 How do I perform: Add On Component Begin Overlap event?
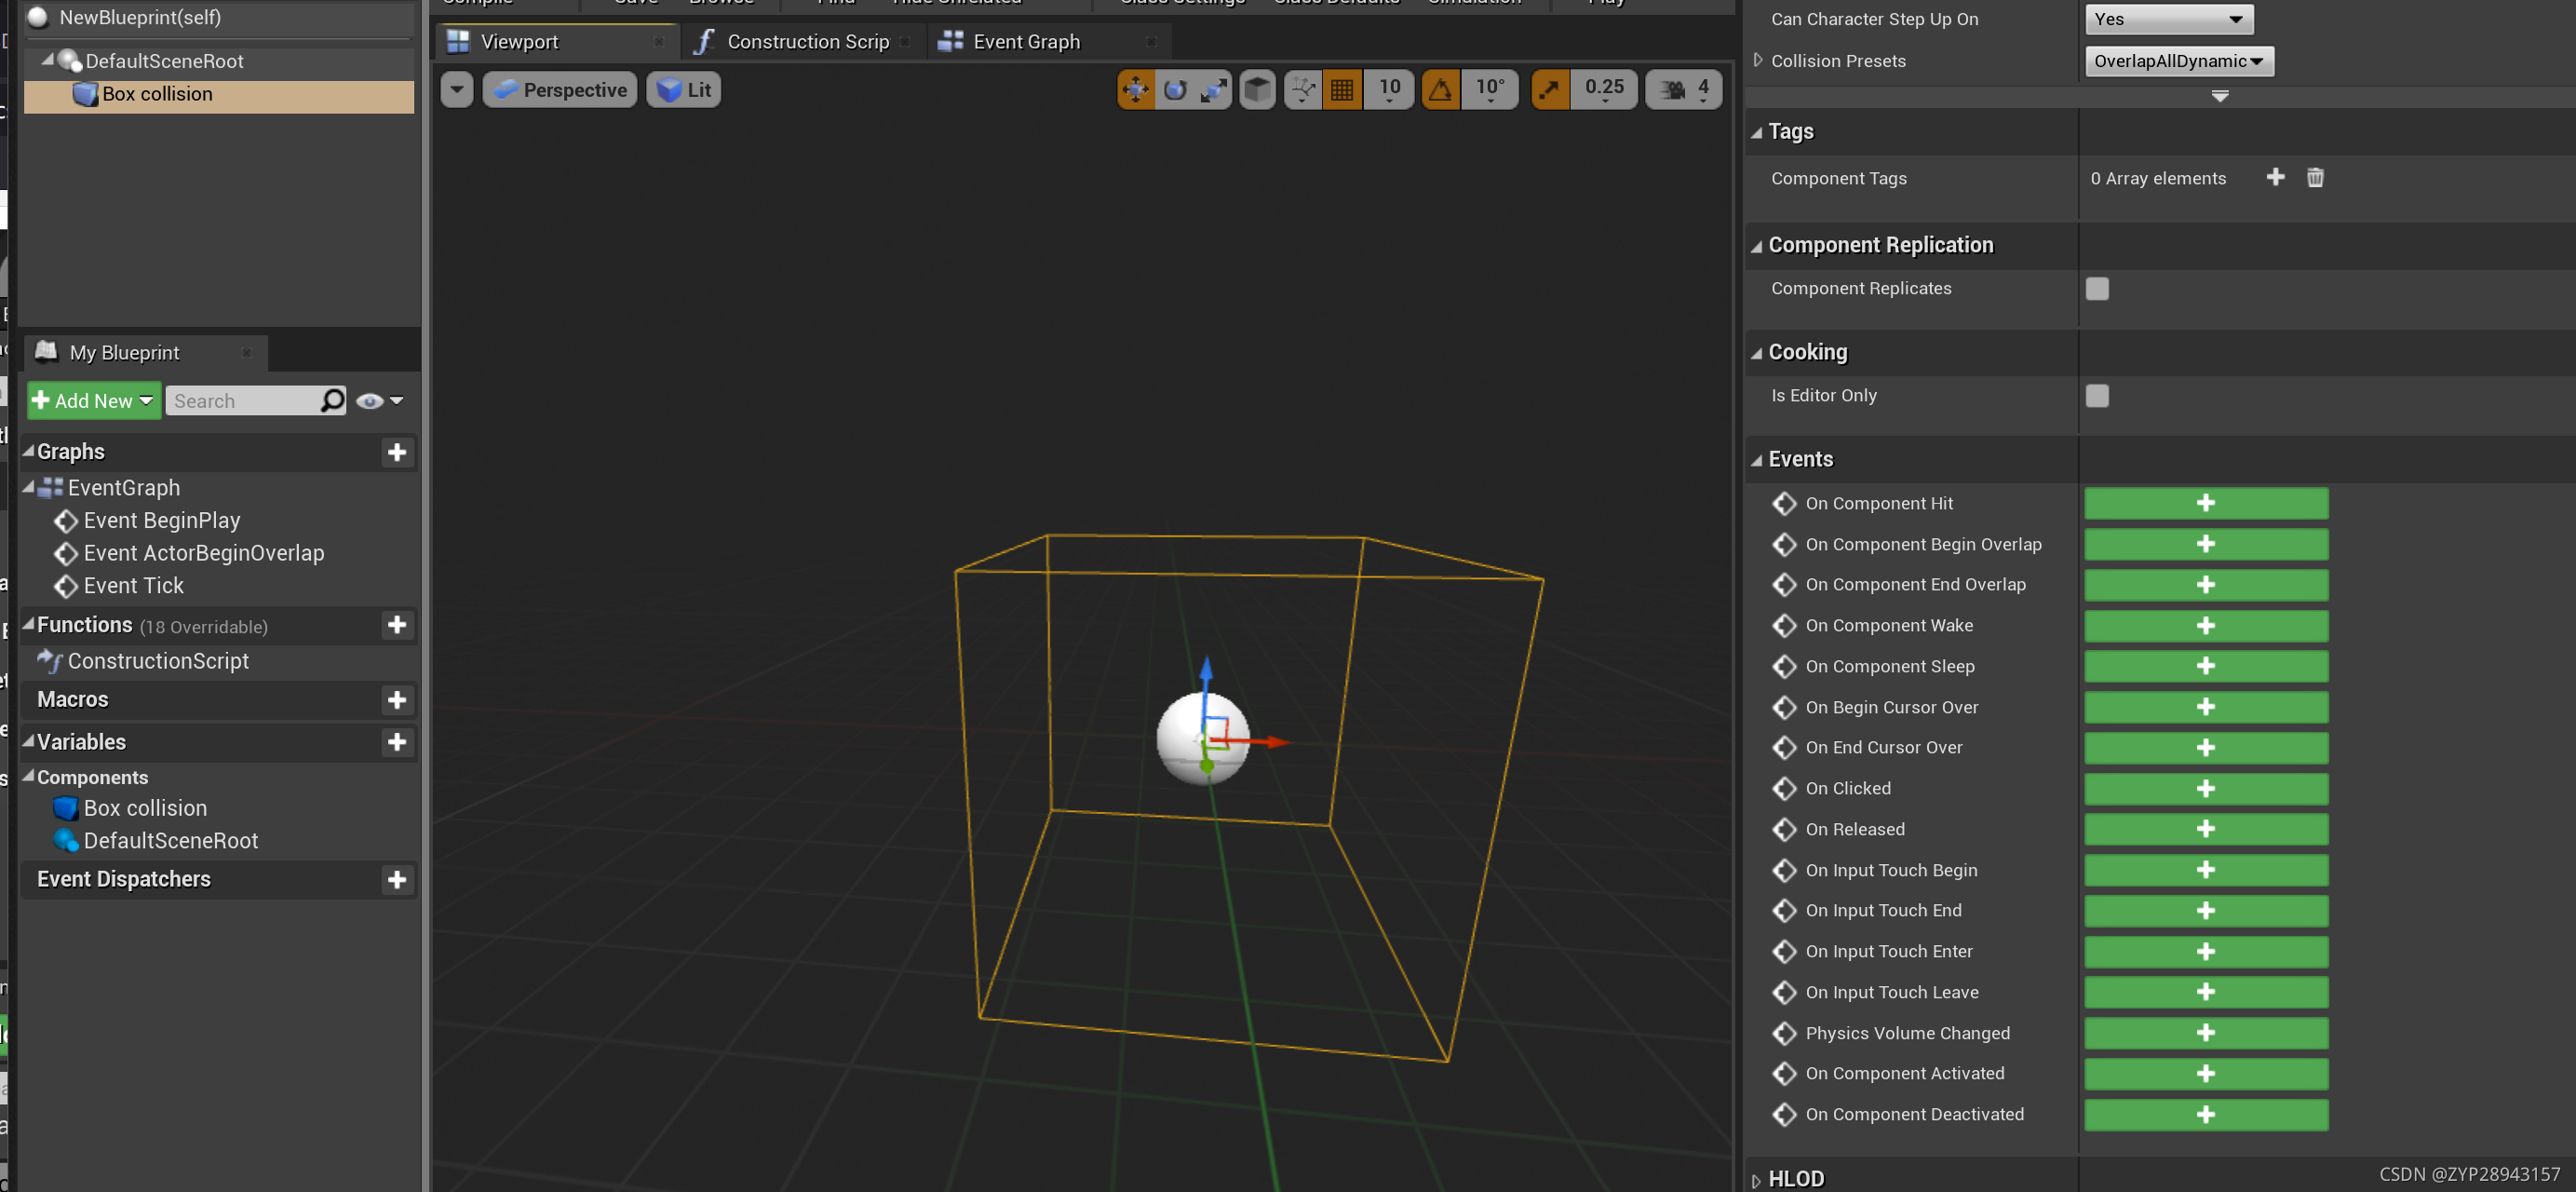click(2206, 544)
